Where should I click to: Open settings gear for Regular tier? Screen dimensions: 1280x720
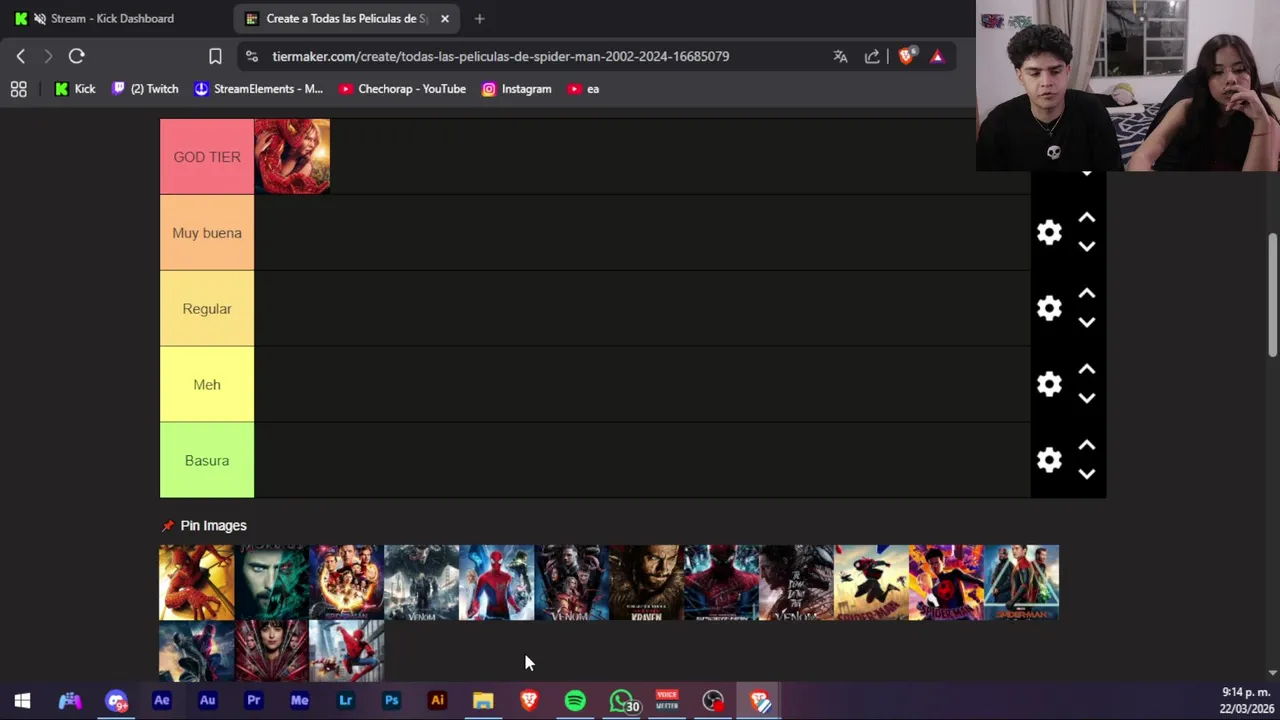click(x=1049, y=308)
